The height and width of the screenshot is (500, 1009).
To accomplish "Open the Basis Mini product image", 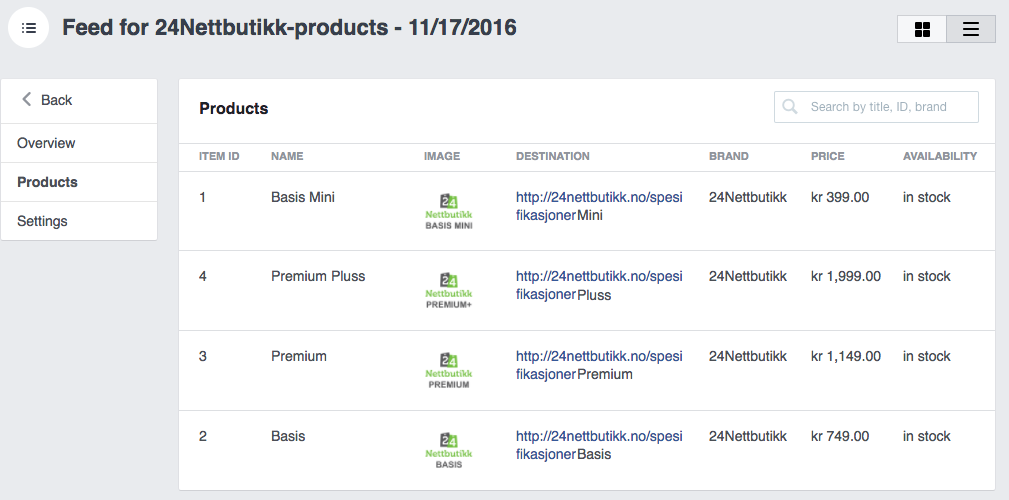I will (449, 211).
